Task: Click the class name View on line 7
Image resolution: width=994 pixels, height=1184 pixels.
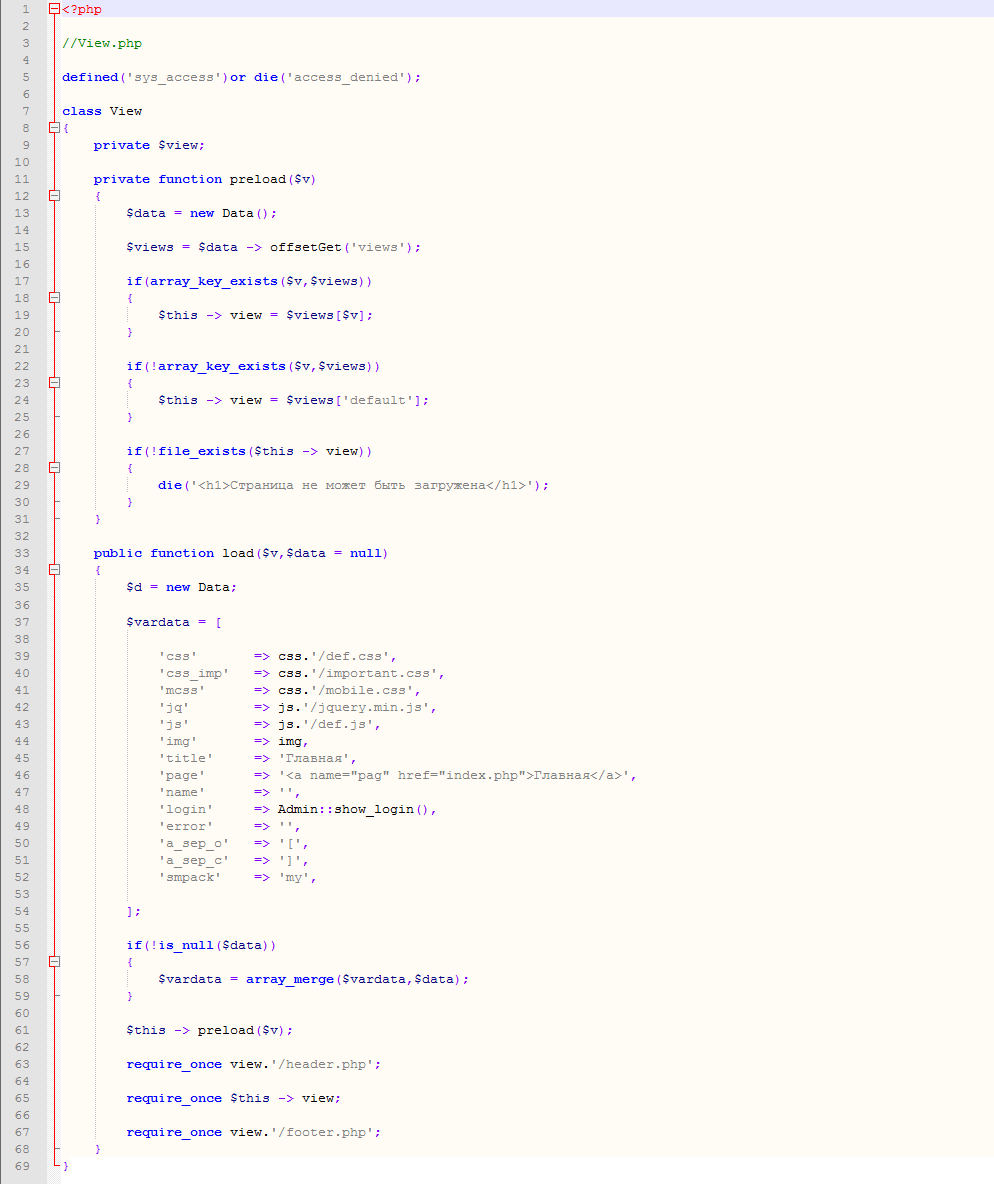Action: tap(125, 111)
